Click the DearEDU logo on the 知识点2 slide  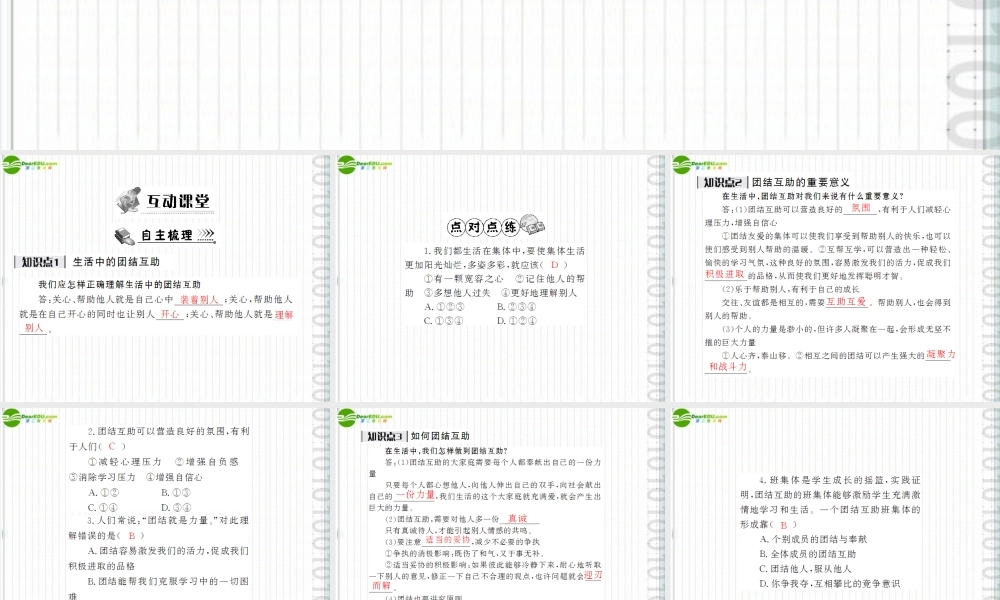[700, 165]
